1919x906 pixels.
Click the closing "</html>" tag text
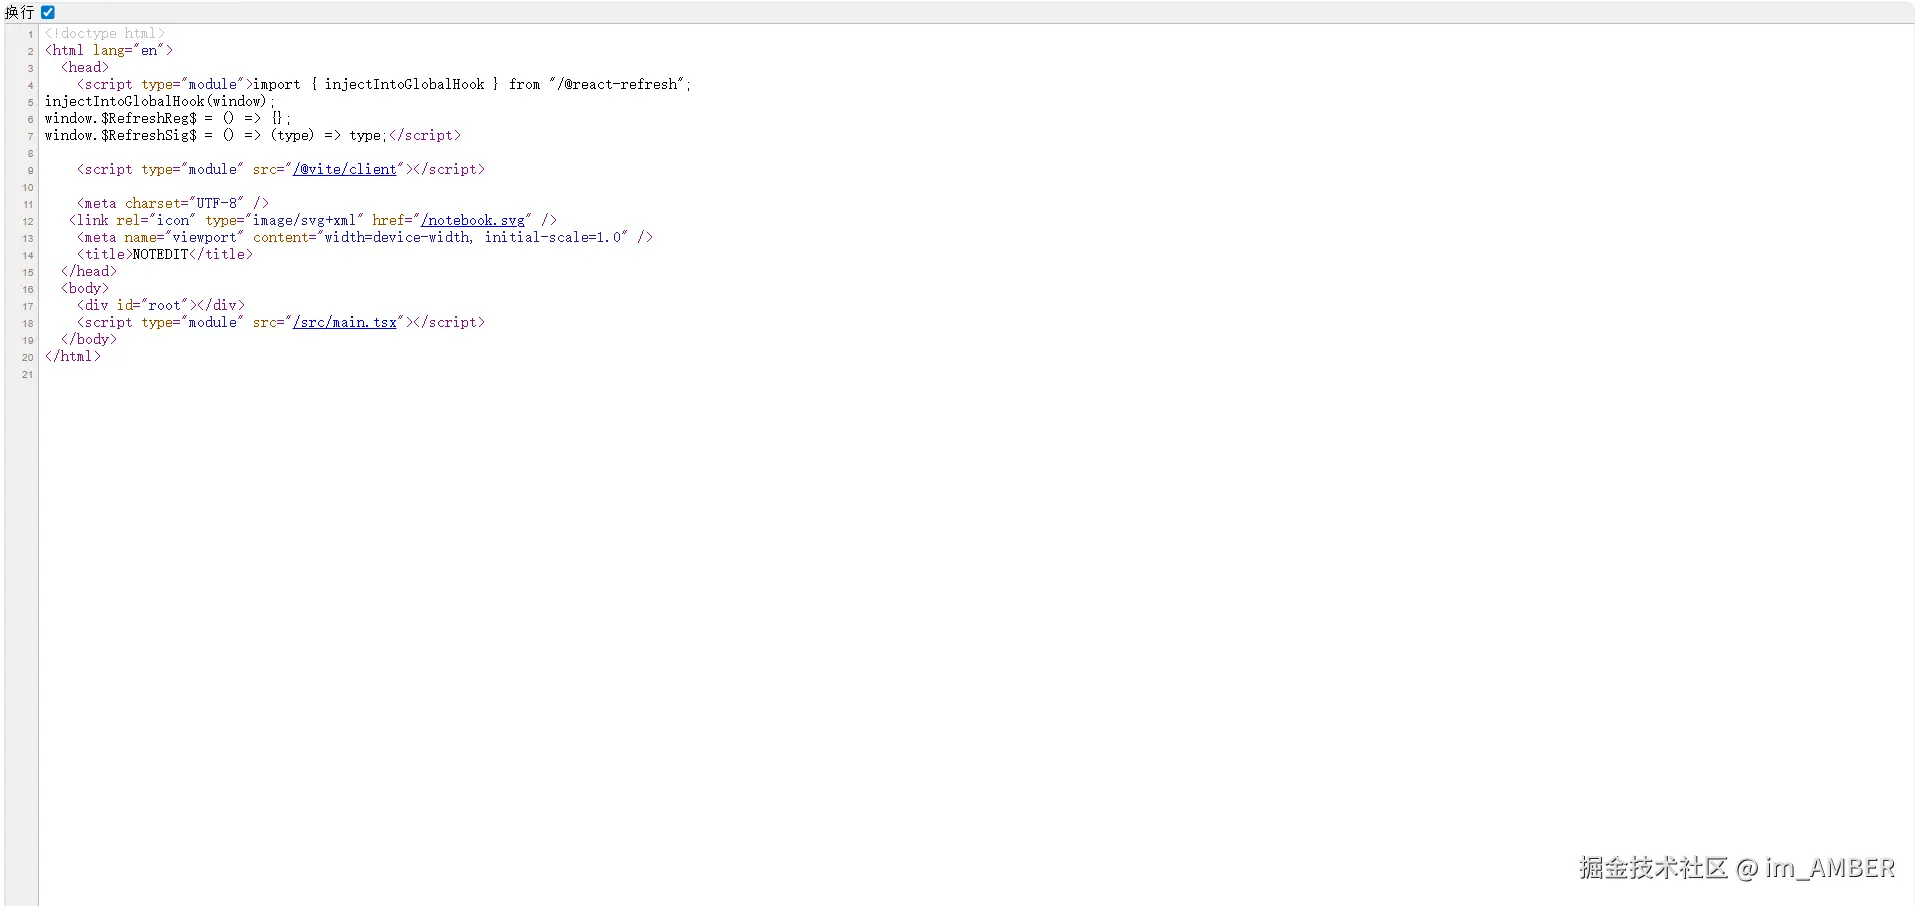73,356
